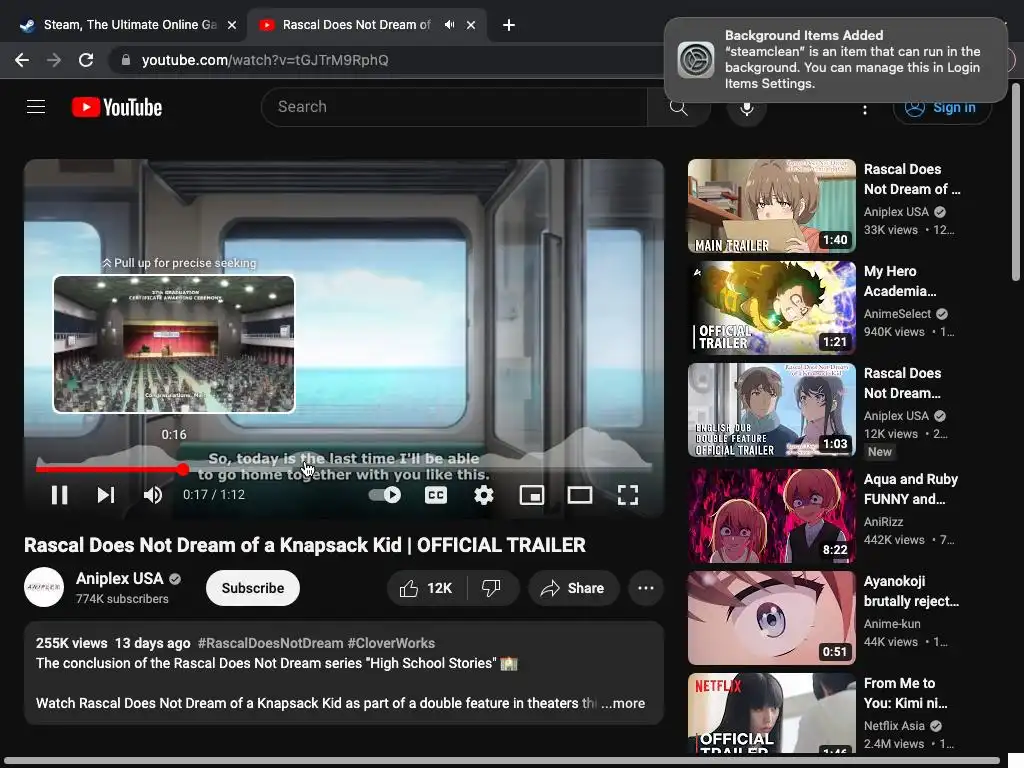Click the vertical page scrollbar
This screenshot has width=1024, height=768.
click(1016, 183)
